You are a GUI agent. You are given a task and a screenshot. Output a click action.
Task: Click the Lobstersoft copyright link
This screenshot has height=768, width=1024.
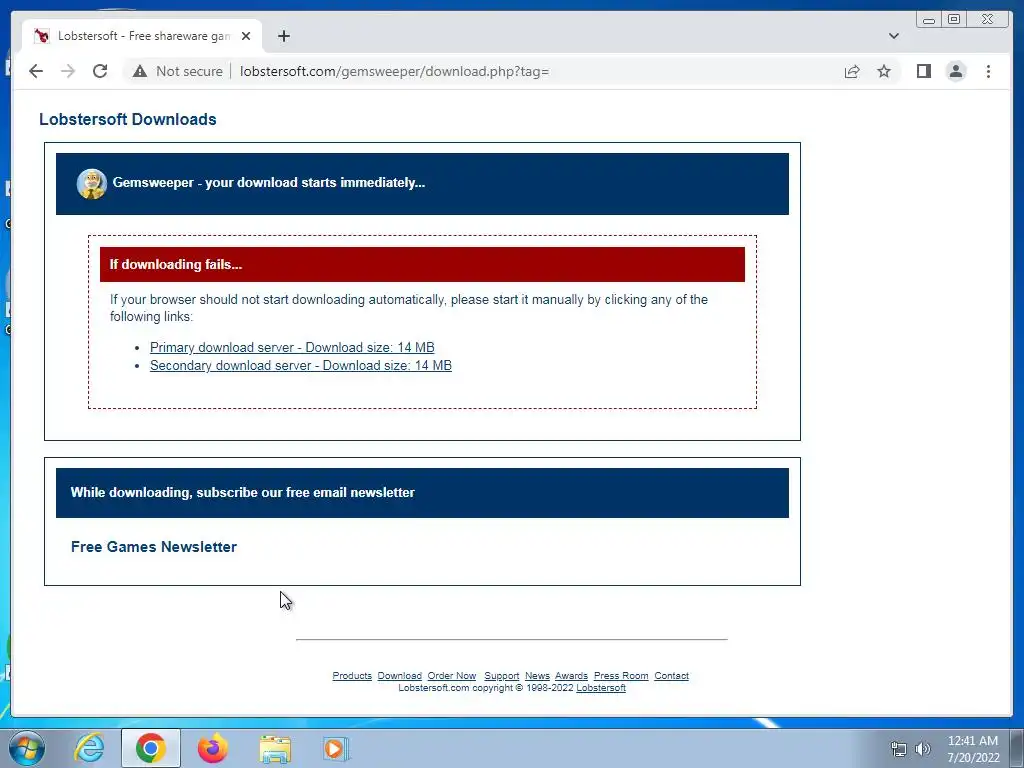[601, 688]
